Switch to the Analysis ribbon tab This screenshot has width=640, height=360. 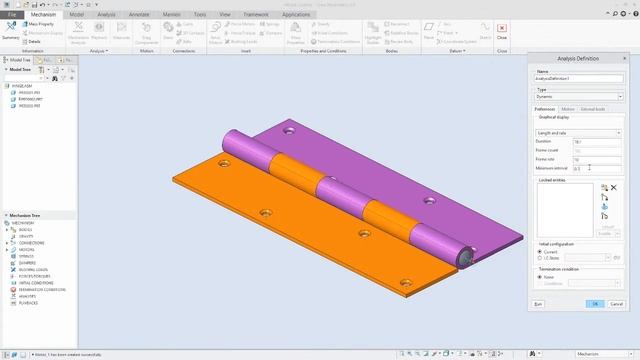tap(106, 15)
